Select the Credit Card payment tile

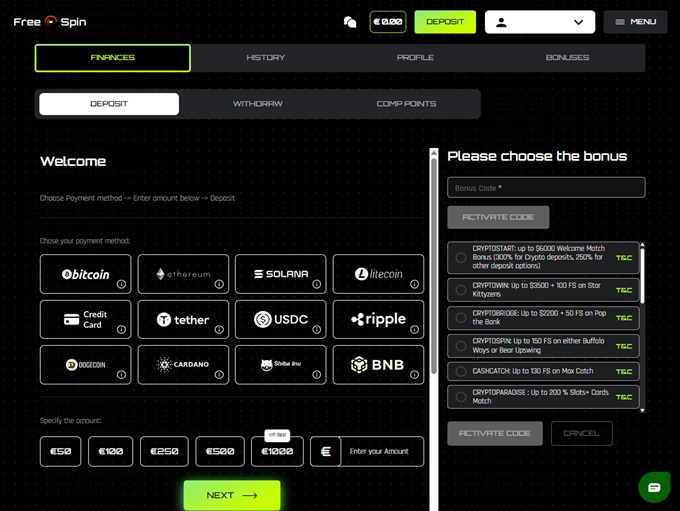pos(85,319)
